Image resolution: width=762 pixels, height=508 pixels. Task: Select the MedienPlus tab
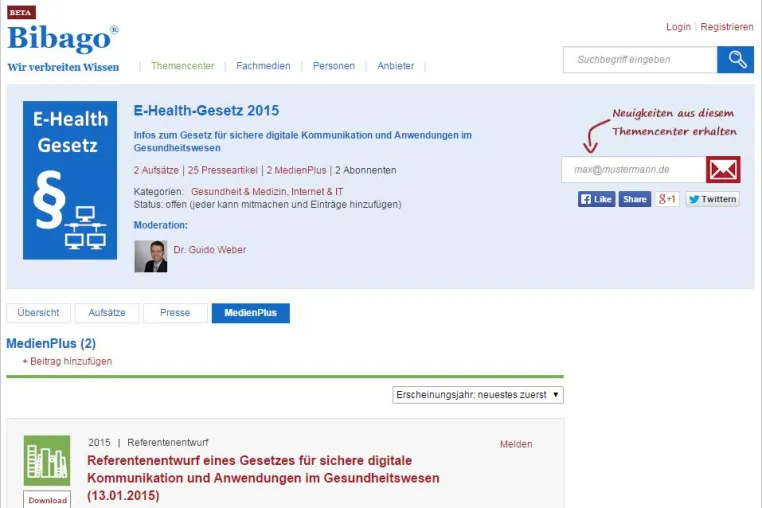(x=251, y=313)
